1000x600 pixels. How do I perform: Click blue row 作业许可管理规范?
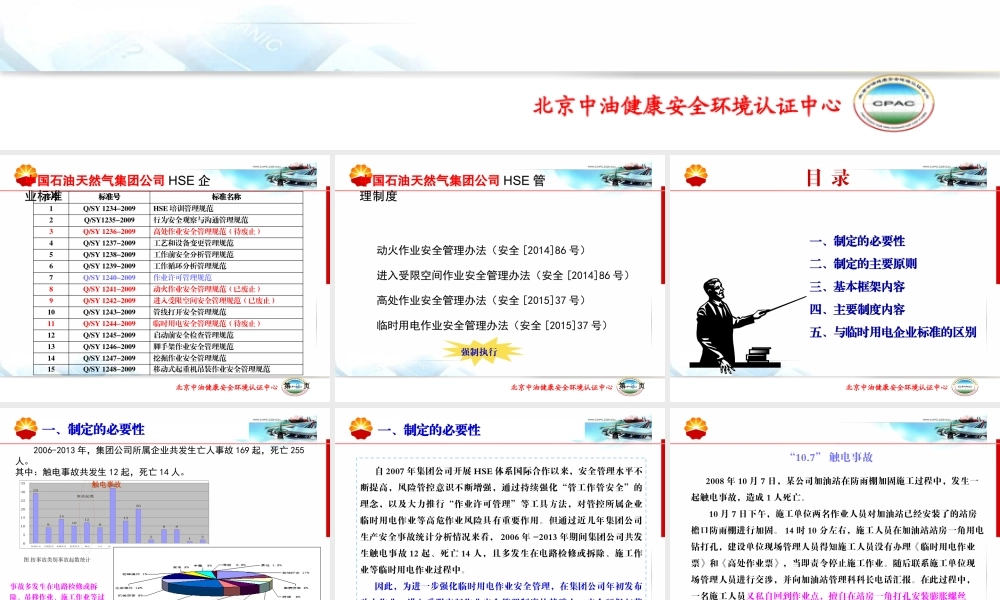[x=168, y=277]
